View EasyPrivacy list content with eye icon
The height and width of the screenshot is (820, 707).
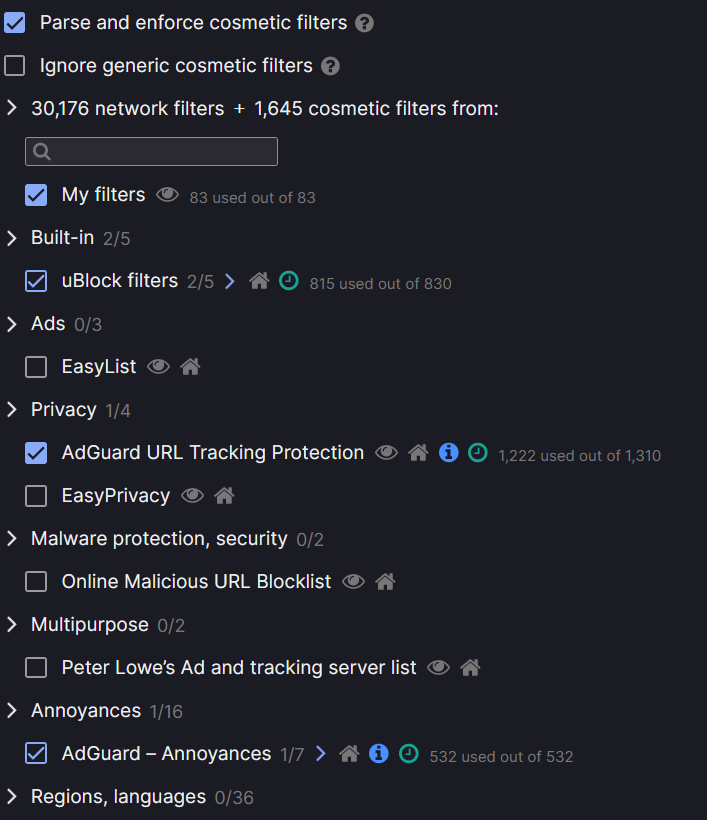(x=193, y=496)
